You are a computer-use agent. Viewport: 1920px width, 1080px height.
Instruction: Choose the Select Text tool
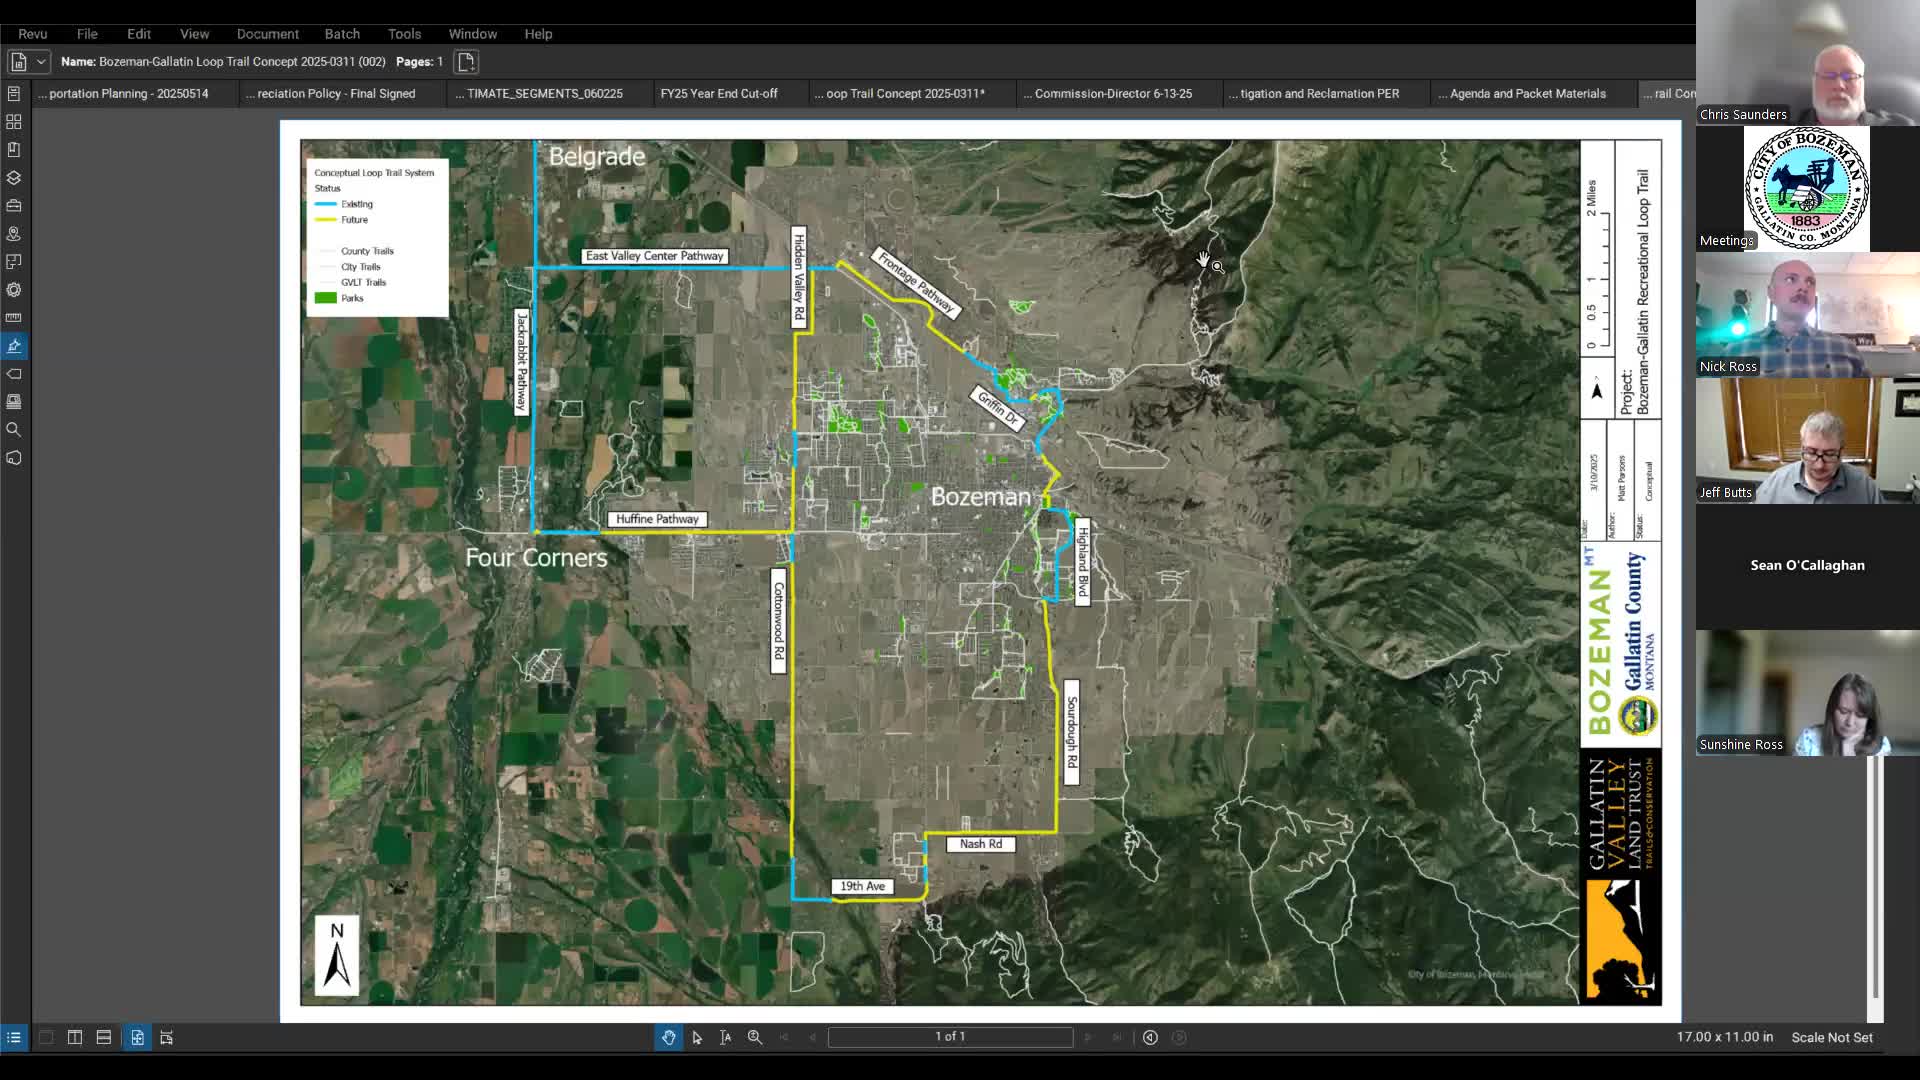[x=726, y=1037]
